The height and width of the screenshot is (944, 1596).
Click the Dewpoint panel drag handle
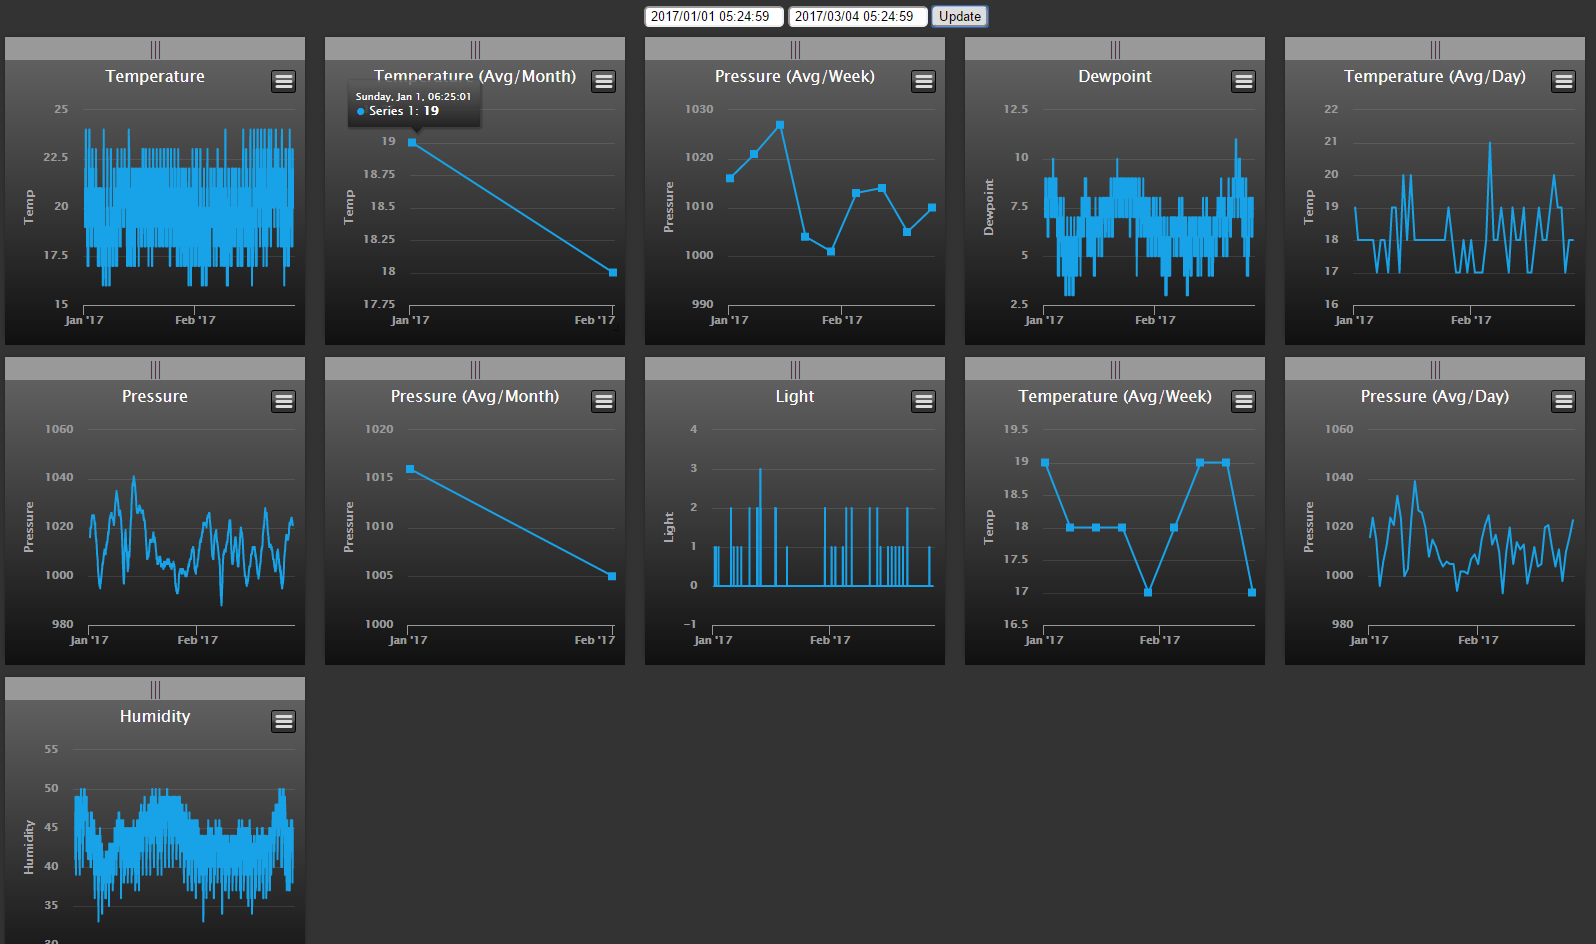point(1115,49)
